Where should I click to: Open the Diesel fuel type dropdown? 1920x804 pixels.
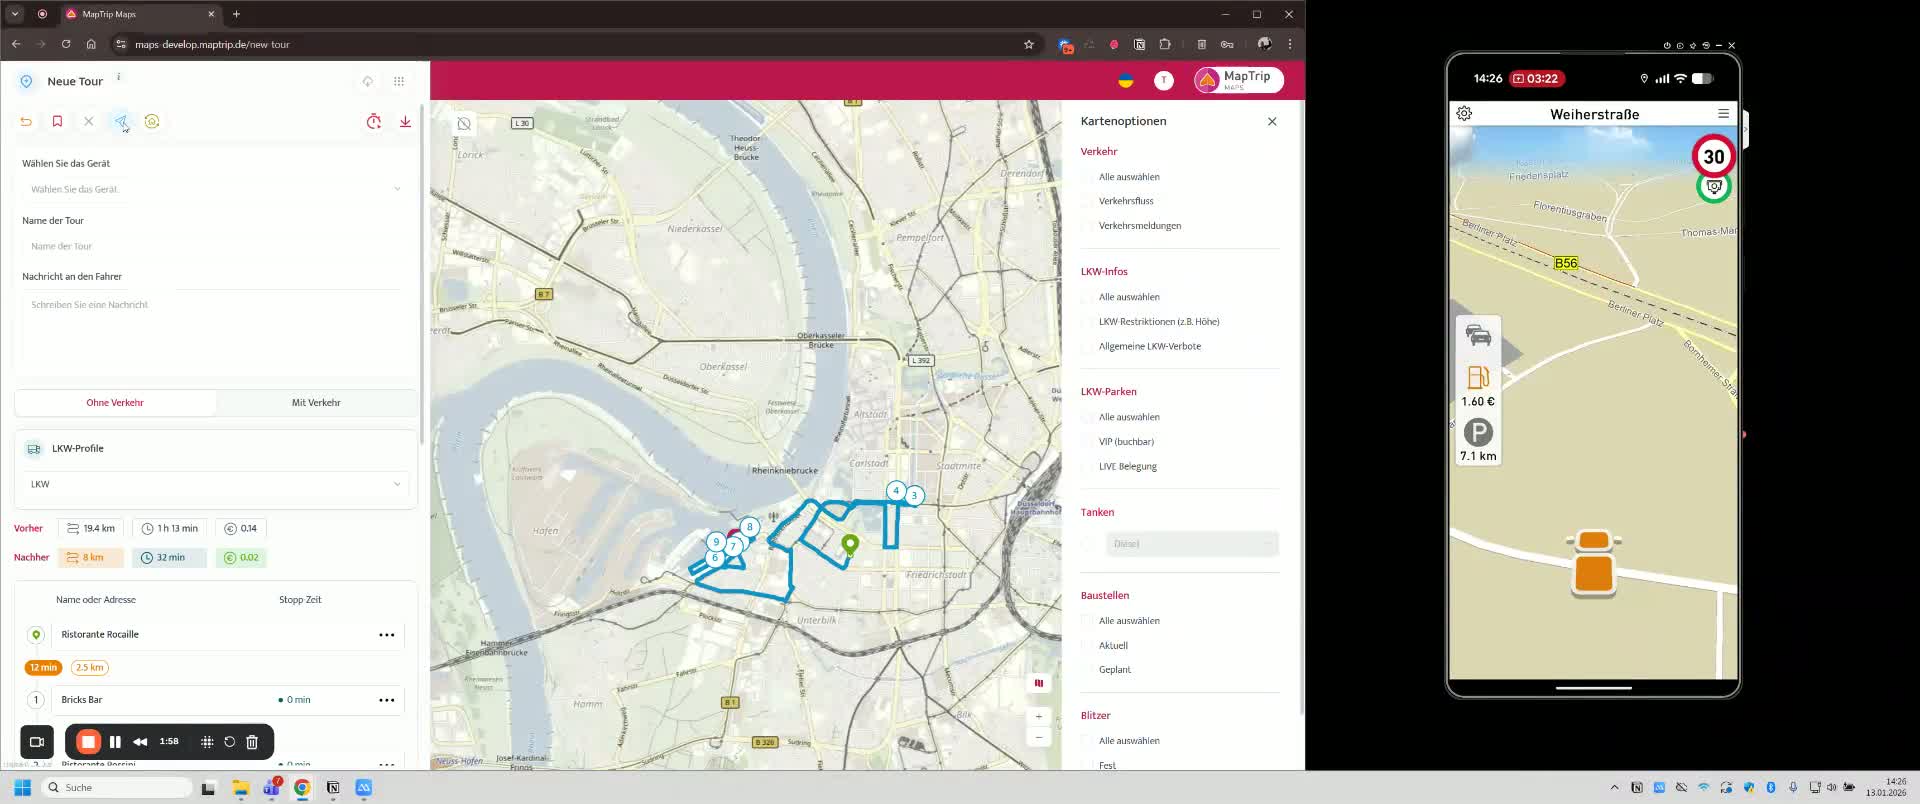(x=1192, y=544)
